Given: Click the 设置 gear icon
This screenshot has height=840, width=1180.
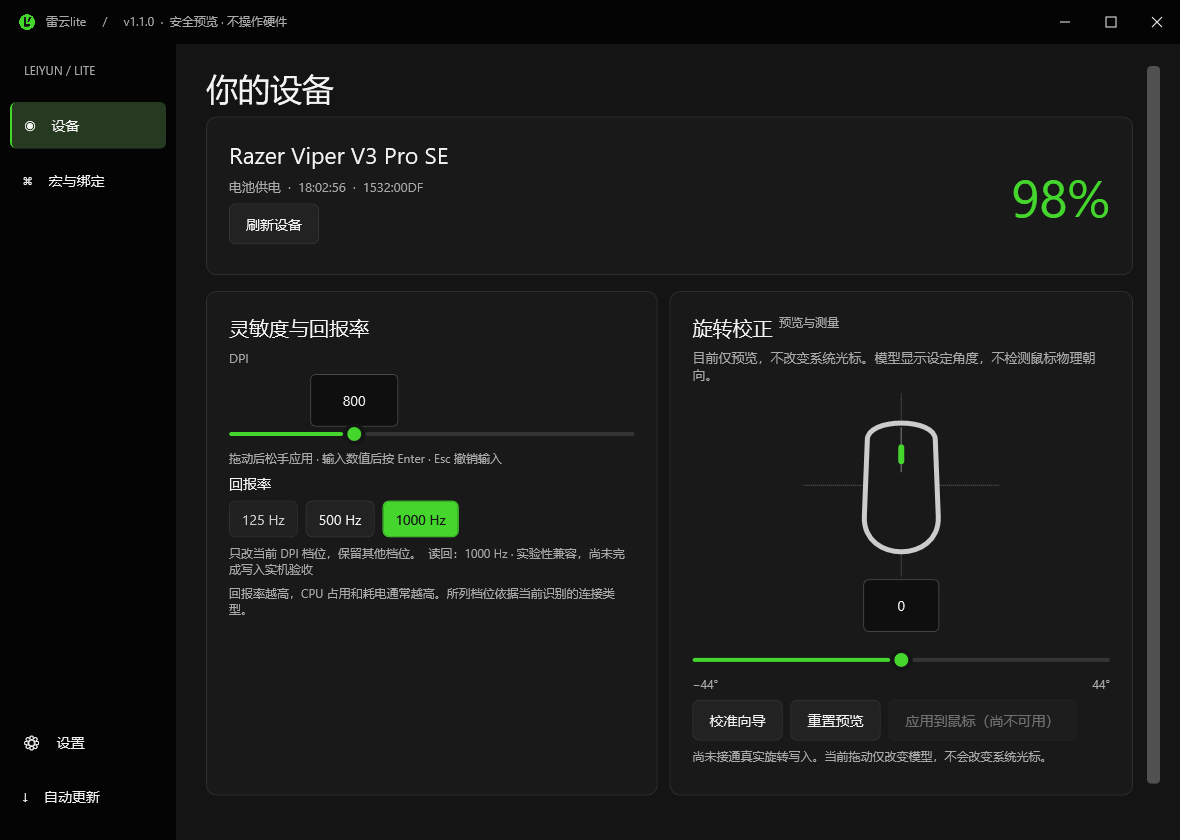Looking at the screenshot, I should pos(32,743).
